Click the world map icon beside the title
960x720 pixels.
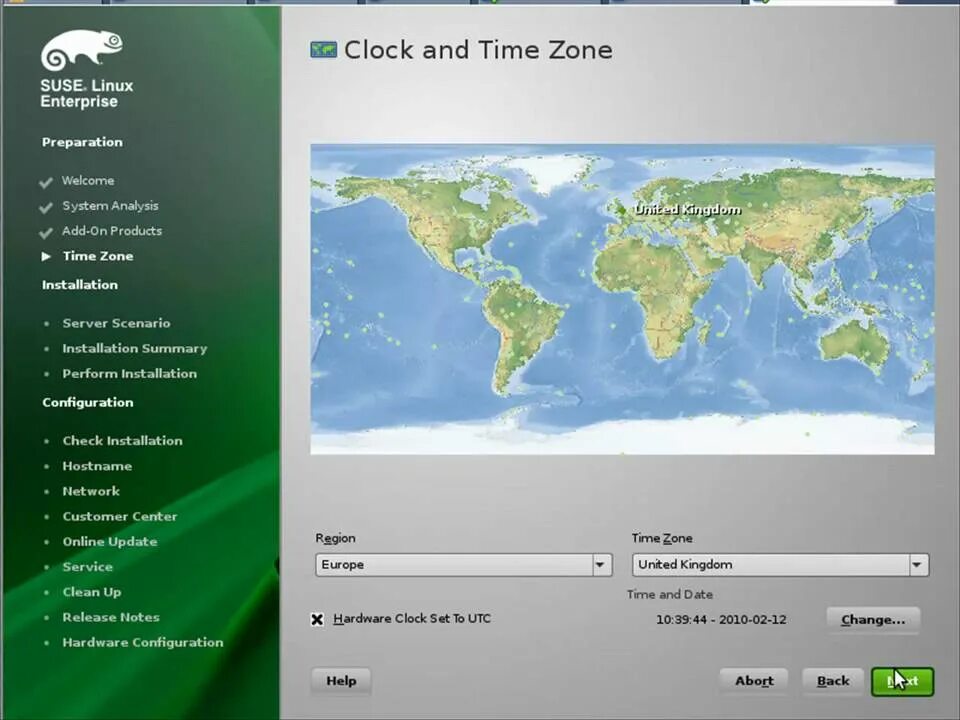pos(323,50)
